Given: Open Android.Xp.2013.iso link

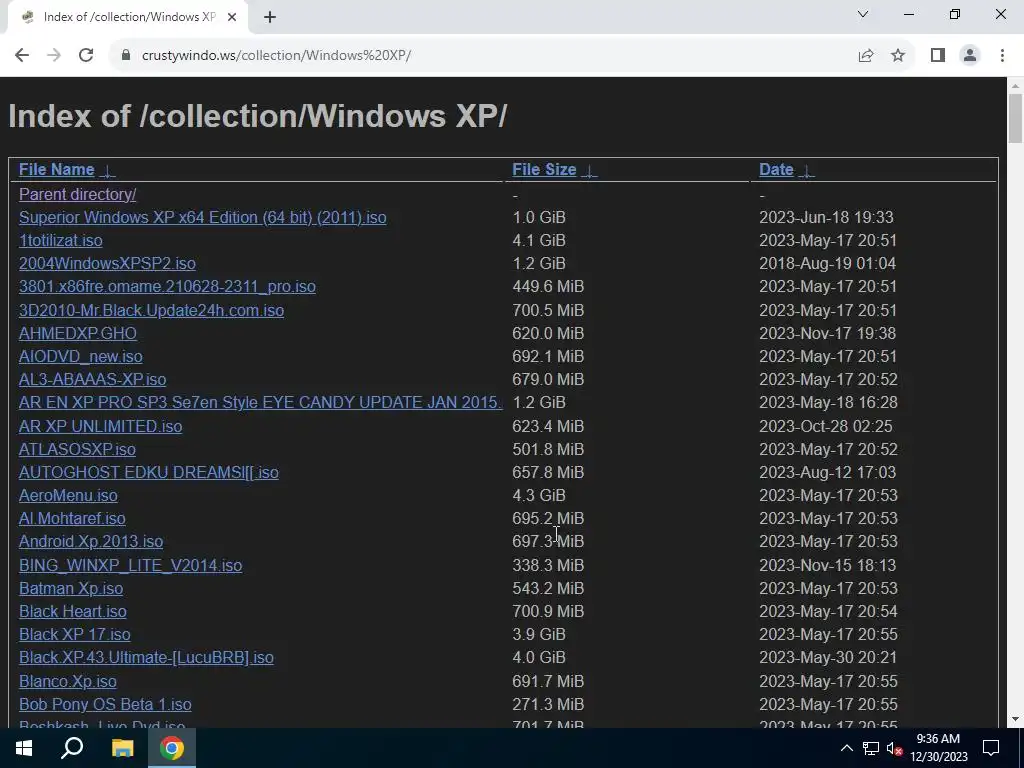Looking at the screenshot, I should 91,541.
